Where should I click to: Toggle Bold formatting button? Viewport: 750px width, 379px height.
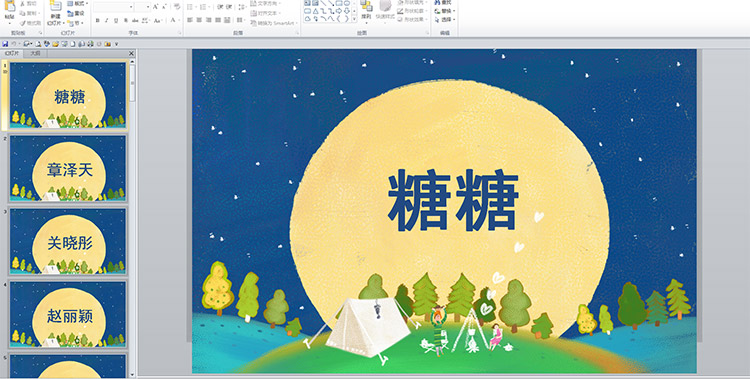point(98,21)
